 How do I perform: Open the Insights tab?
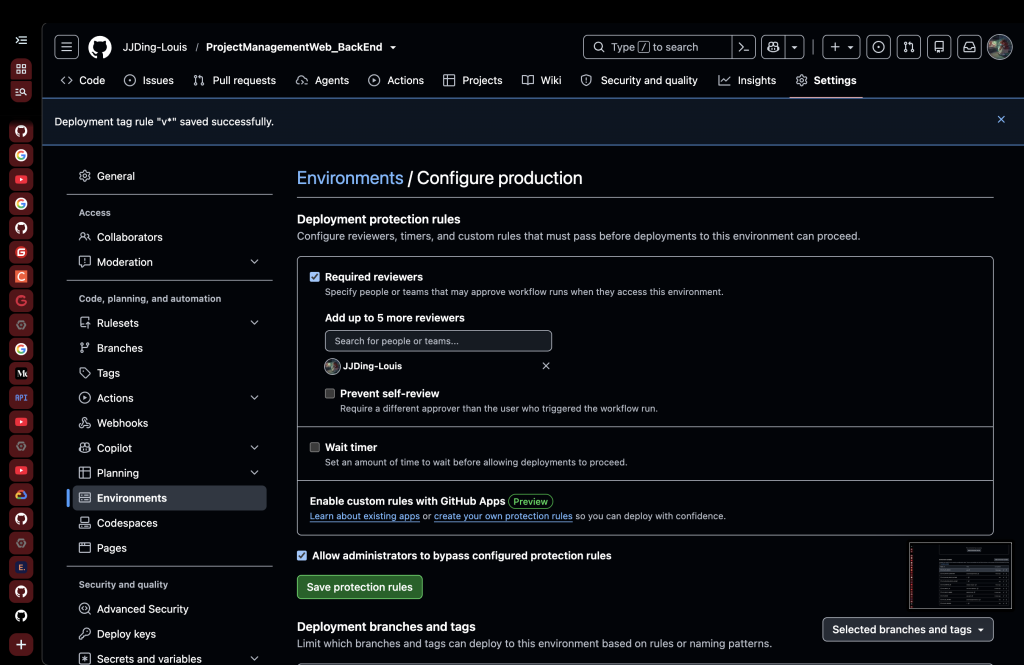pyautogui.click(x=747, y=80)
